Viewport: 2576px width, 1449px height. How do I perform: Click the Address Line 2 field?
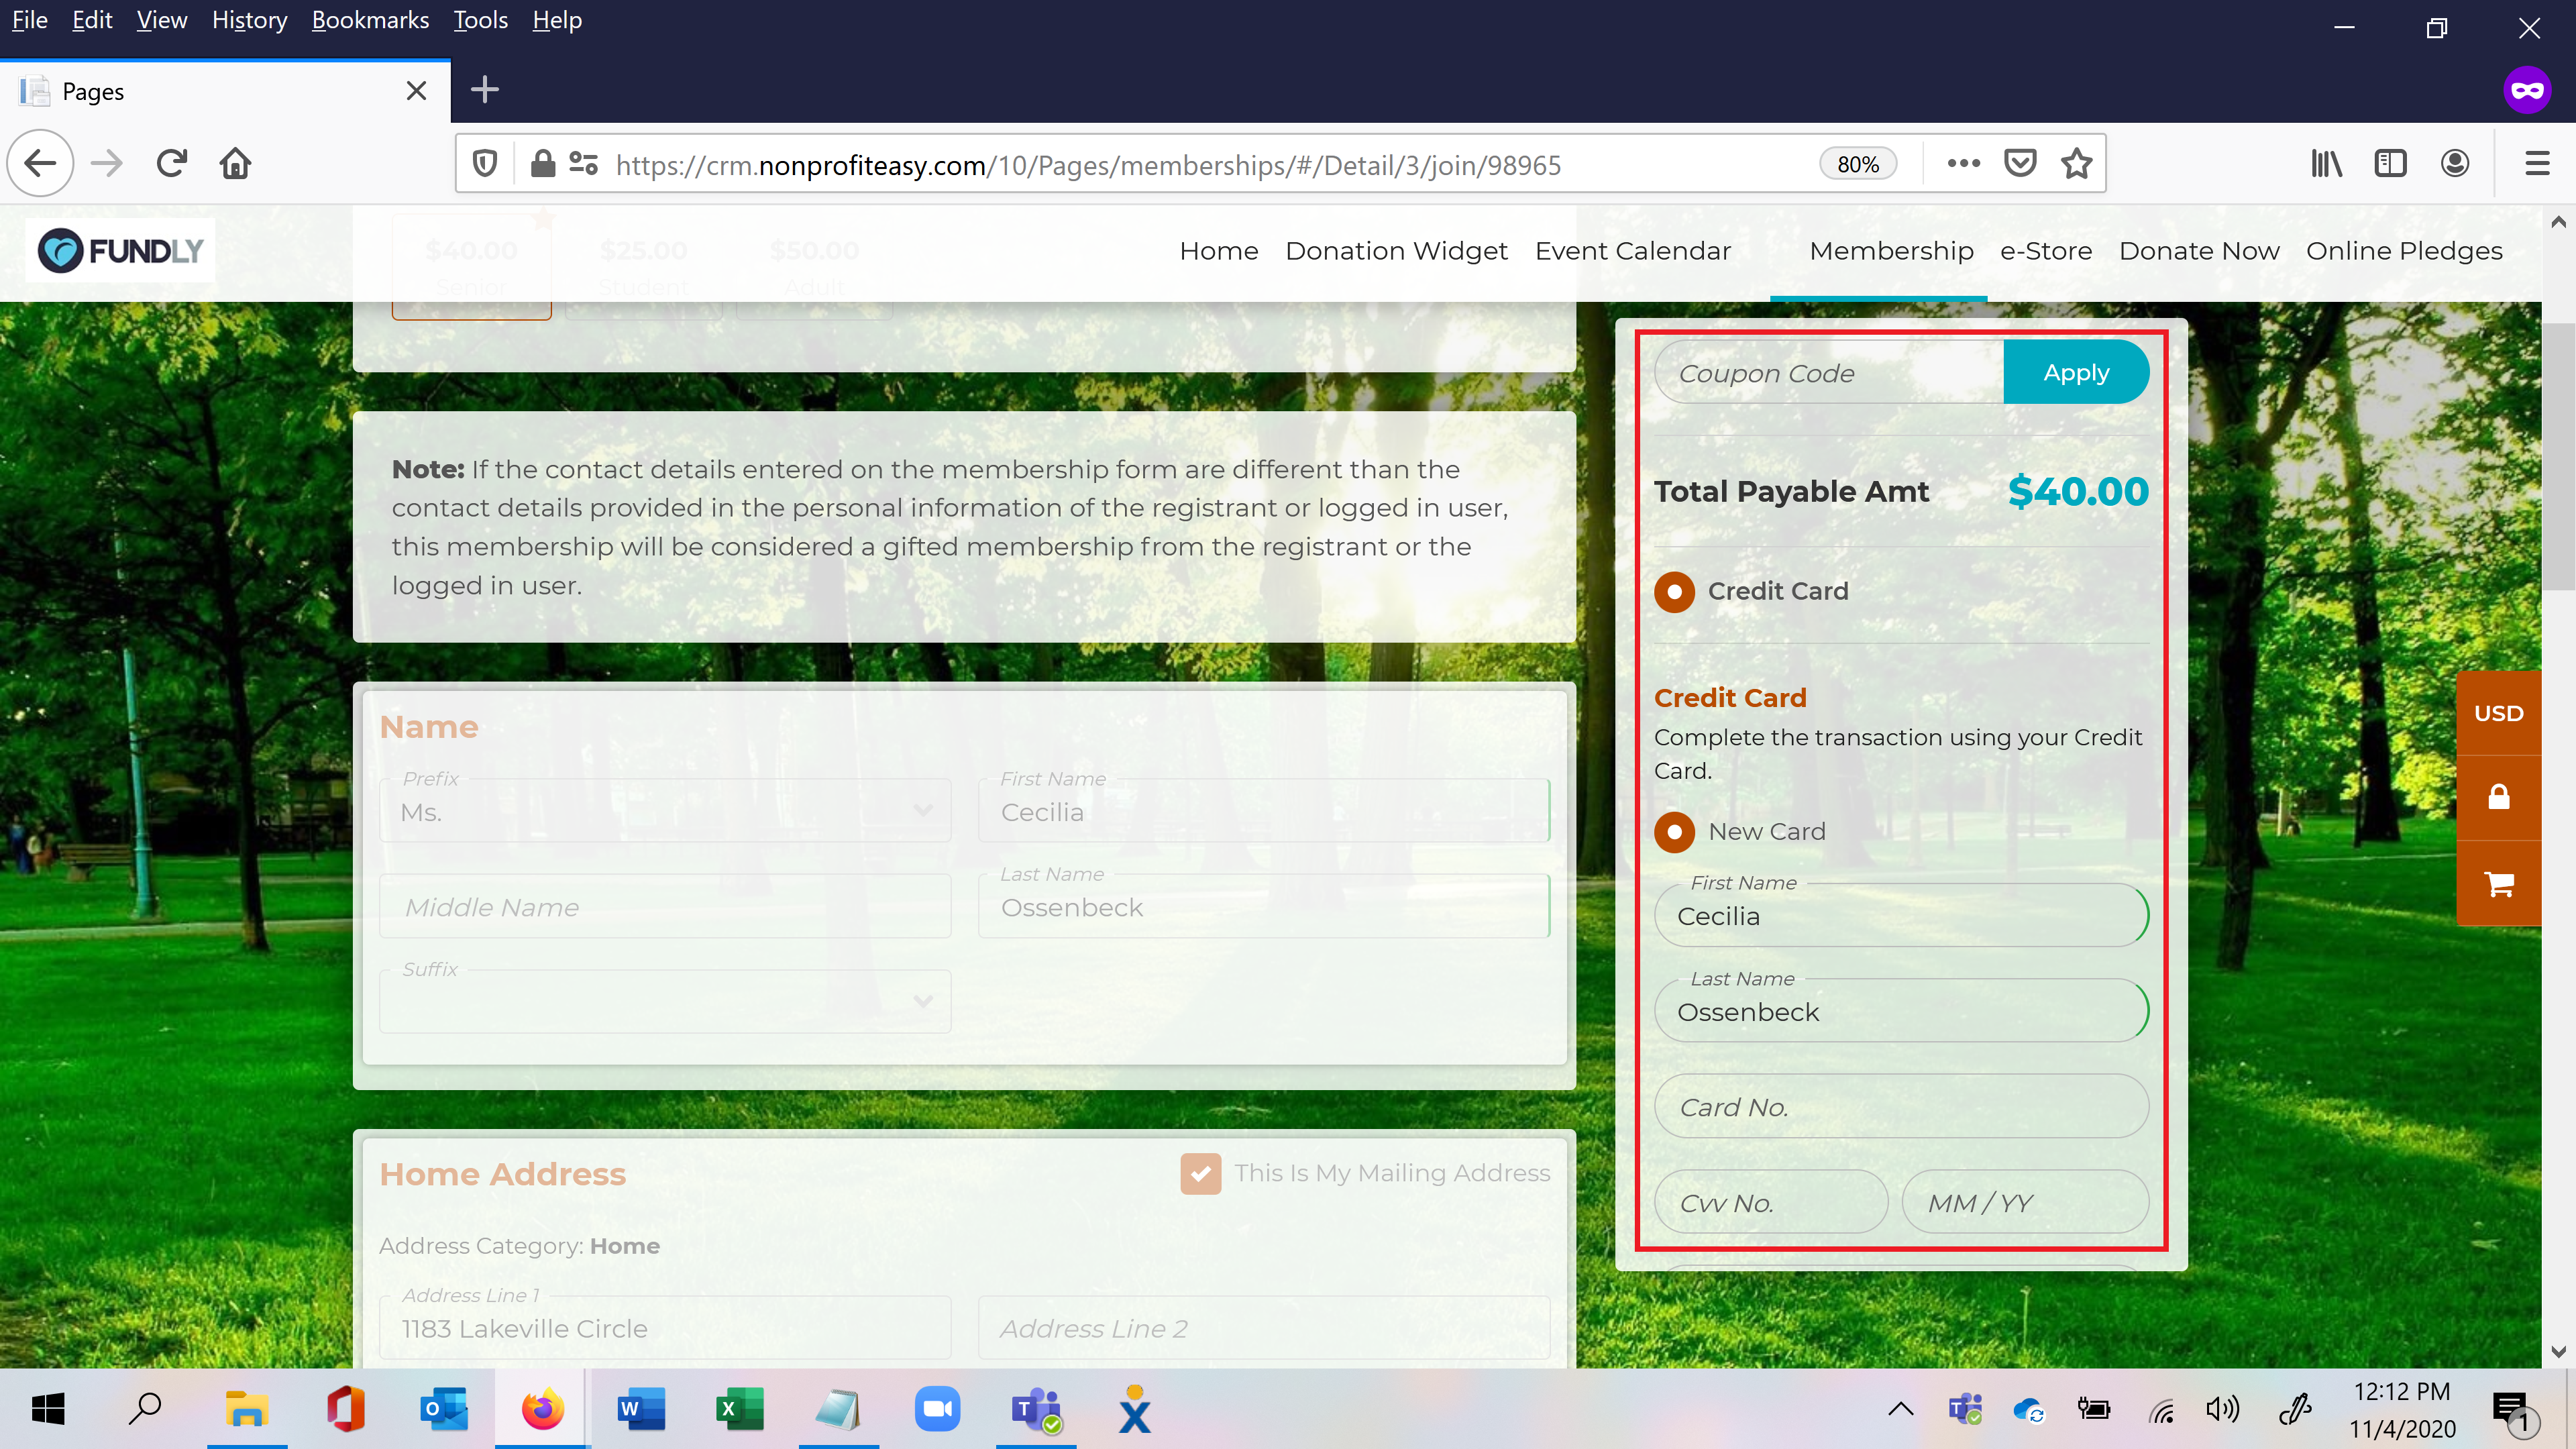click(1264, 1328)
